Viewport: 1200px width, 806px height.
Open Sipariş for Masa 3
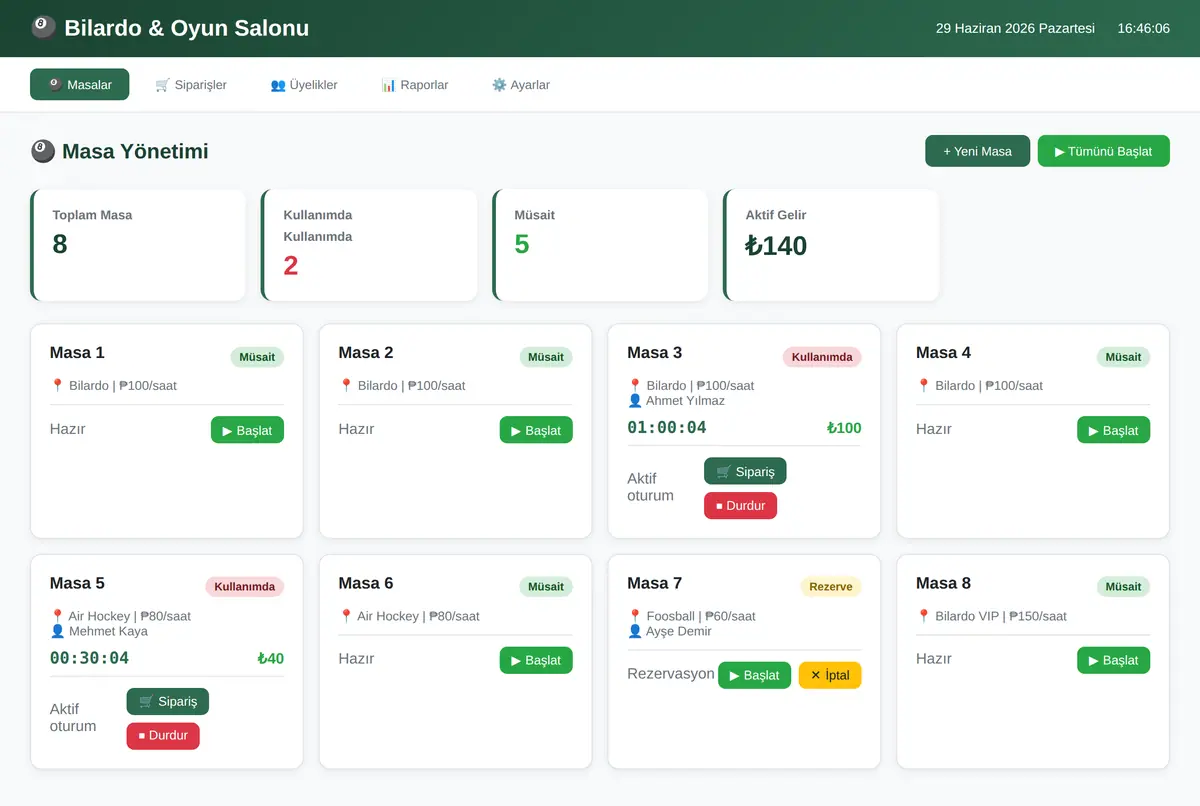click(745, 471)
